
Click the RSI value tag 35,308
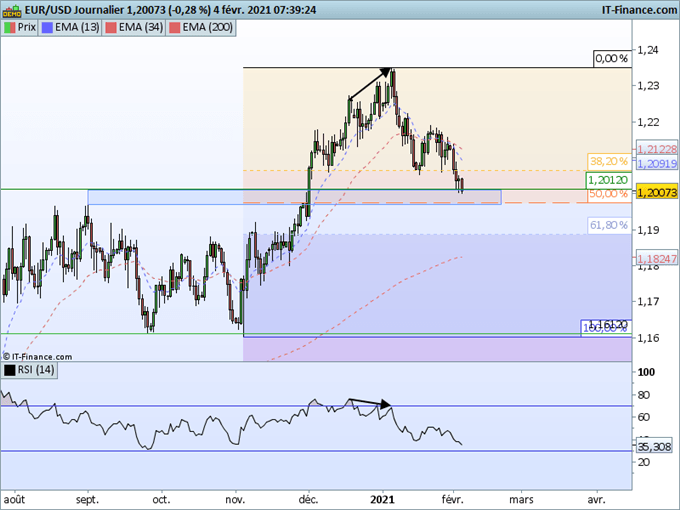654,447
